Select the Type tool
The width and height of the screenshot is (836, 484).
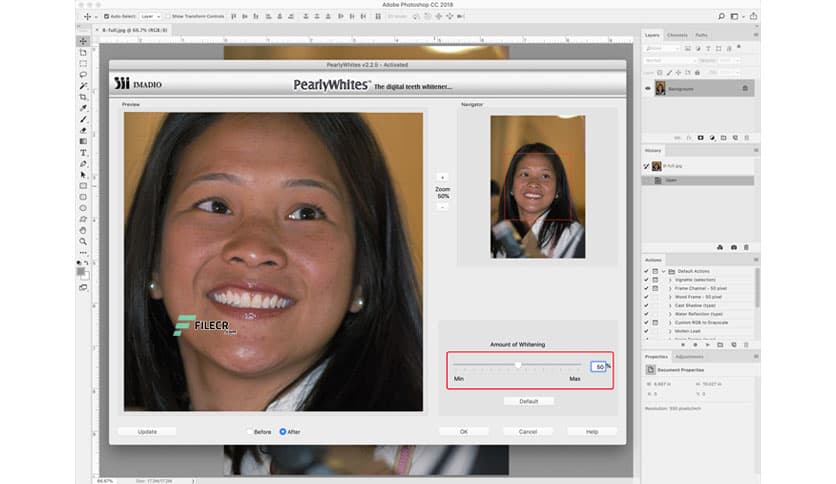(83, 153)
